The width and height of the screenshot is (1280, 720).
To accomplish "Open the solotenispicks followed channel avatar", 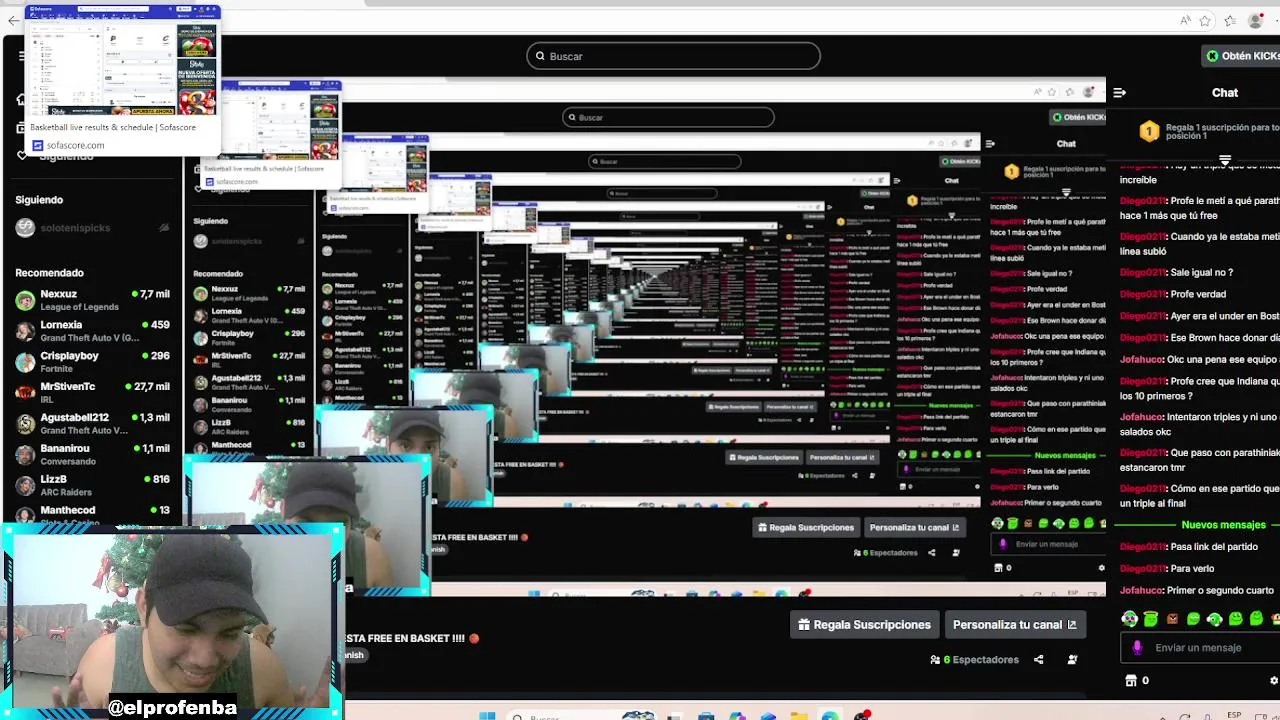I will (x=25, y=228).
